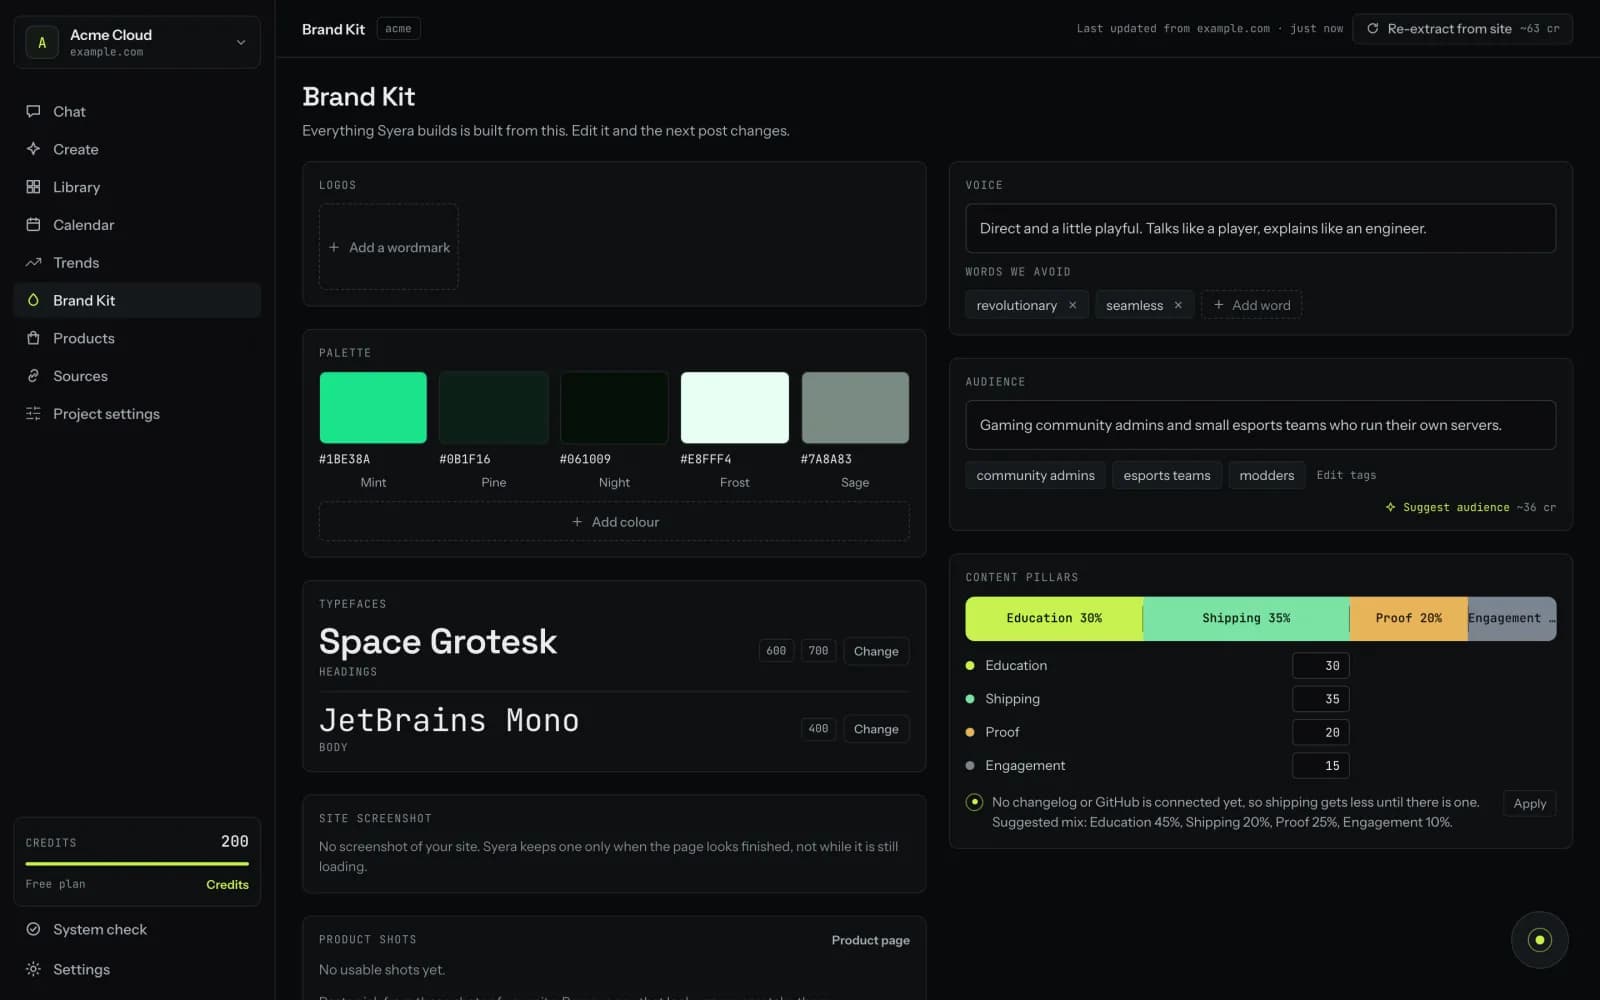
Task: Toggle the 400 body weight
Action: point(818,729)
